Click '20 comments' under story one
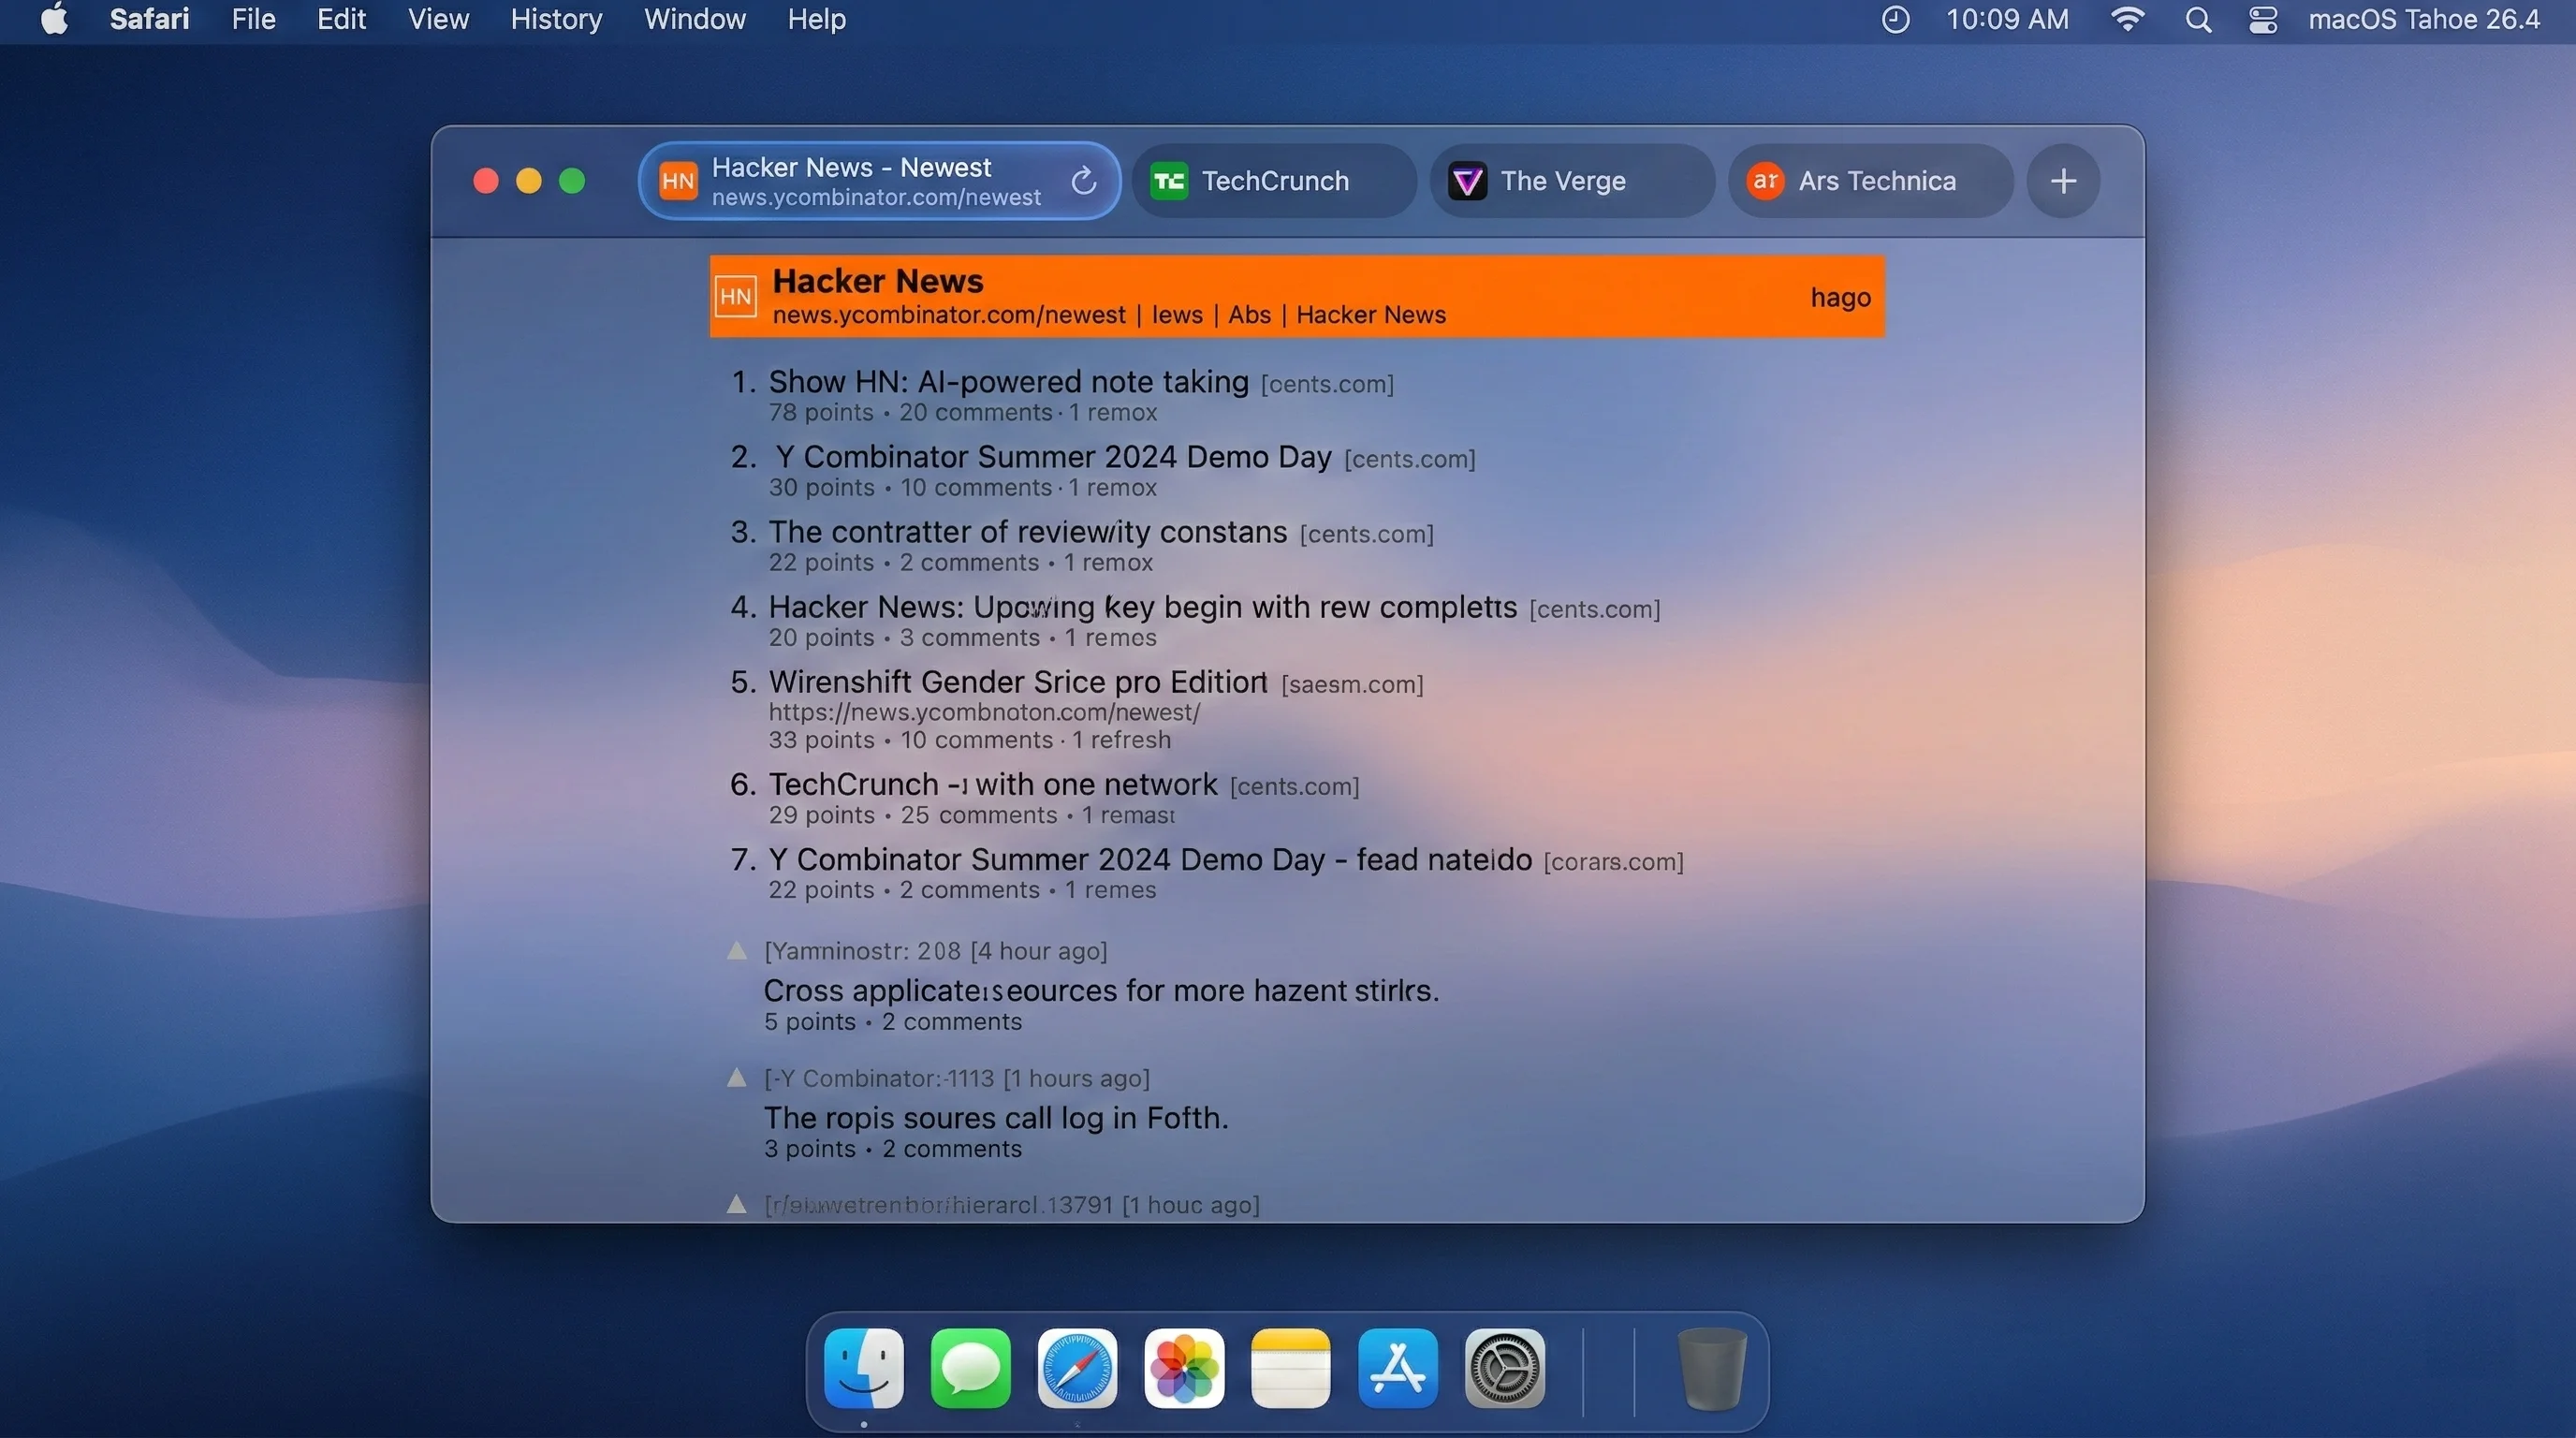The width and height of the screenshot is (2576, 1438). point(975,412)
